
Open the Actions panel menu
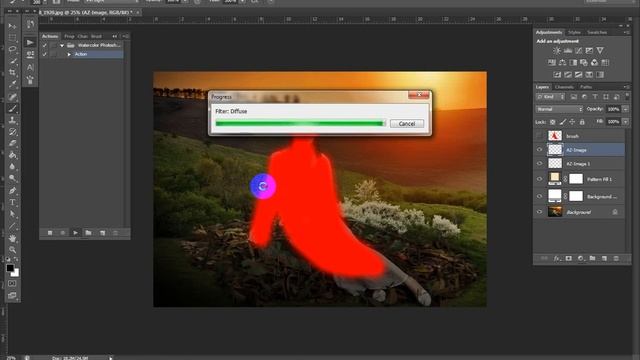point(125,36)
